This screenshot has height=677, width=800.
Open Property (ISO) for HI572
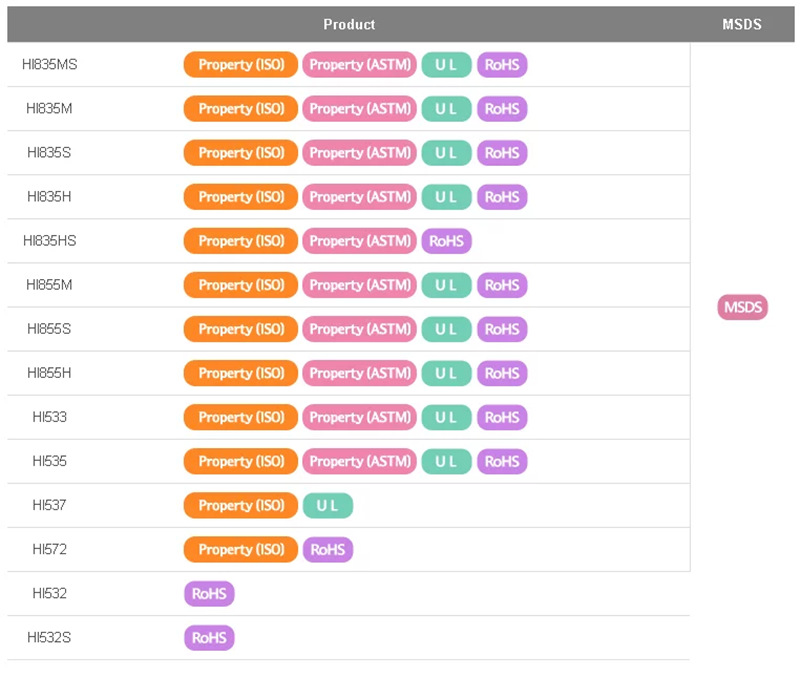[x=241, y=549]
